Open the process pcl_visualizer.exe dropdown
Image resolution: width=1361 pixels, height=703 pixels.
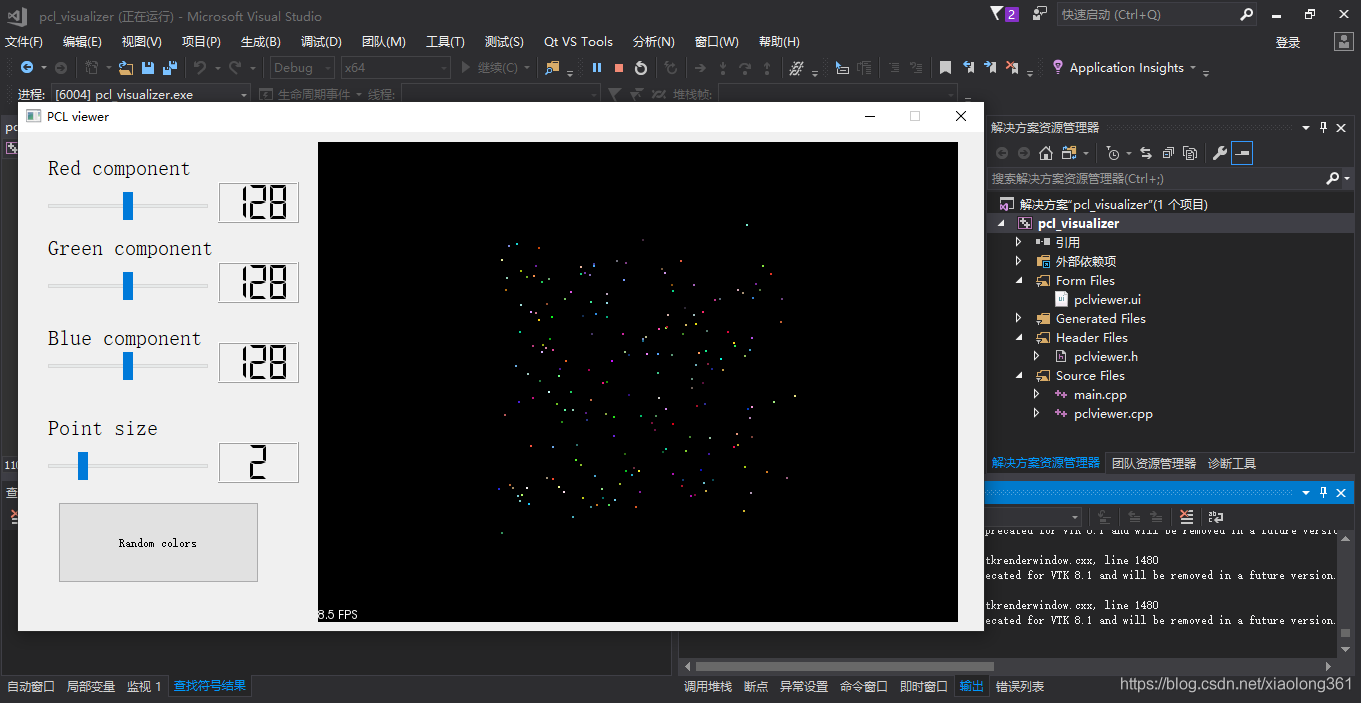(151, 94)
